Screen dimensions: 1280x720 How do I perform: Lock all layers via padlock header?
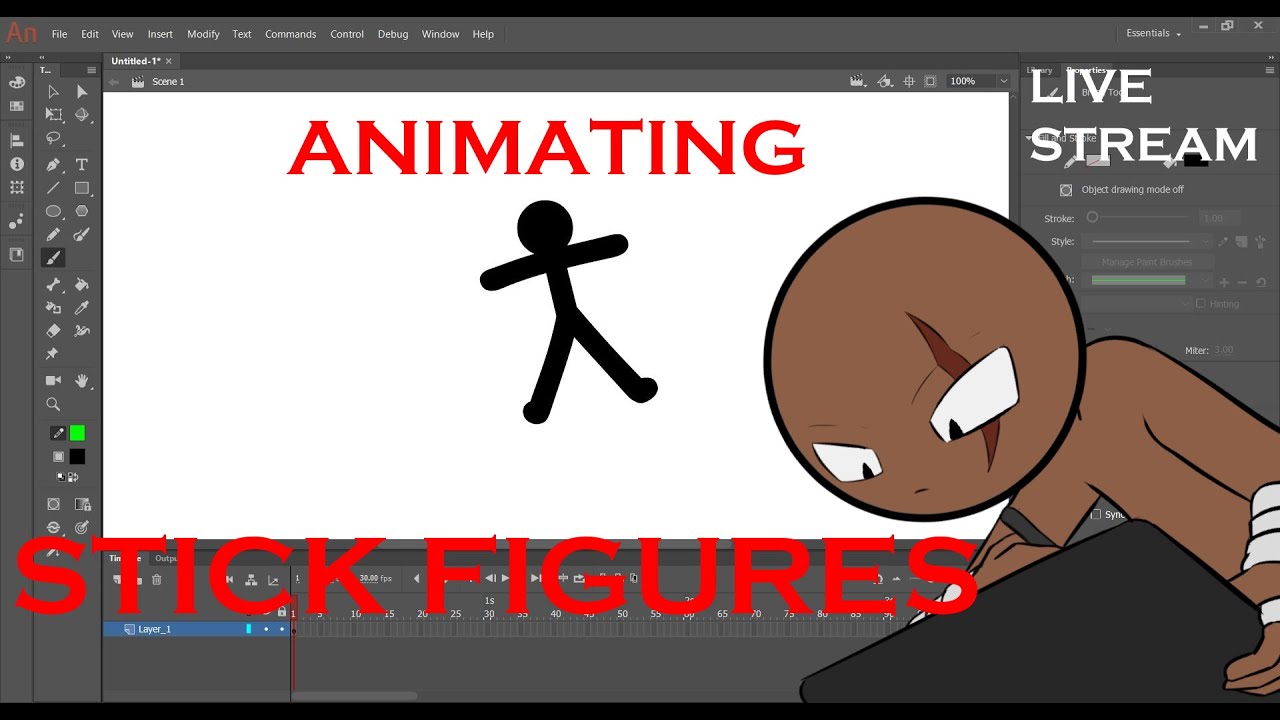[282, 611]
